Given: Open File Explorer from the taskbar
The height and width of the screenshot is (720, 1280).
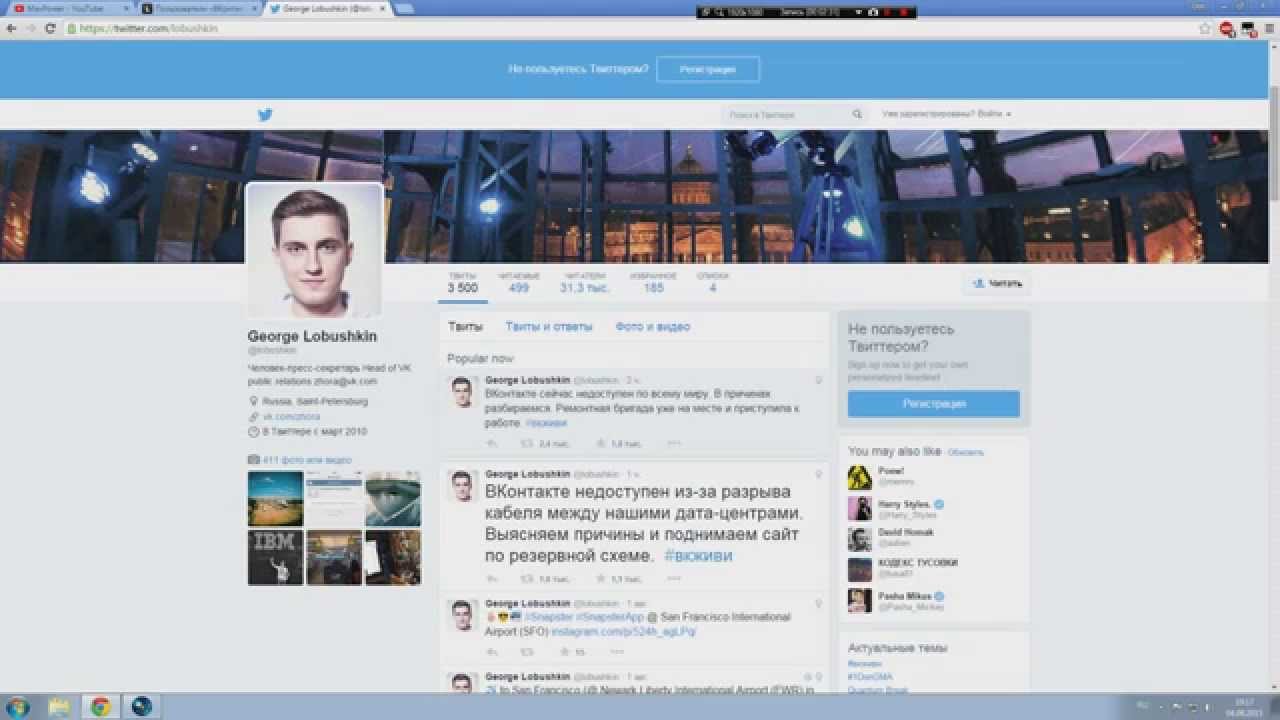Looking at the screenshot, I should click(60, 707).
